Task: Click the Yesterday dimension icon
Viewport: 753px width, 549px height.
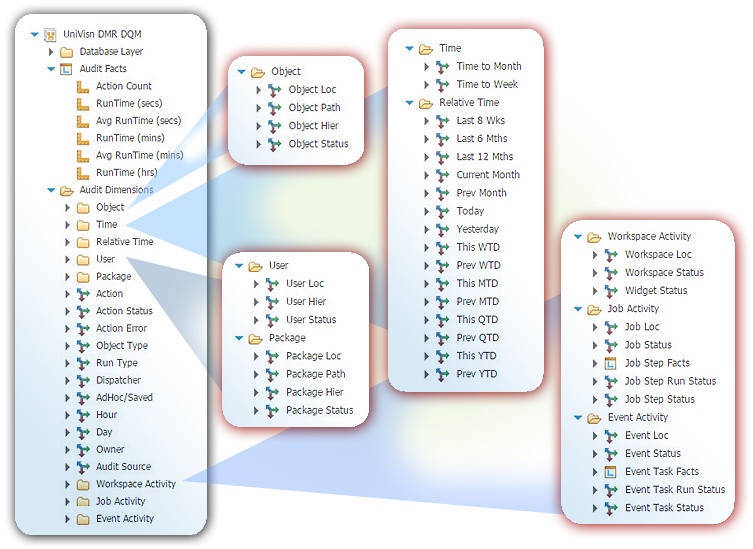Action: click(442, 230)
